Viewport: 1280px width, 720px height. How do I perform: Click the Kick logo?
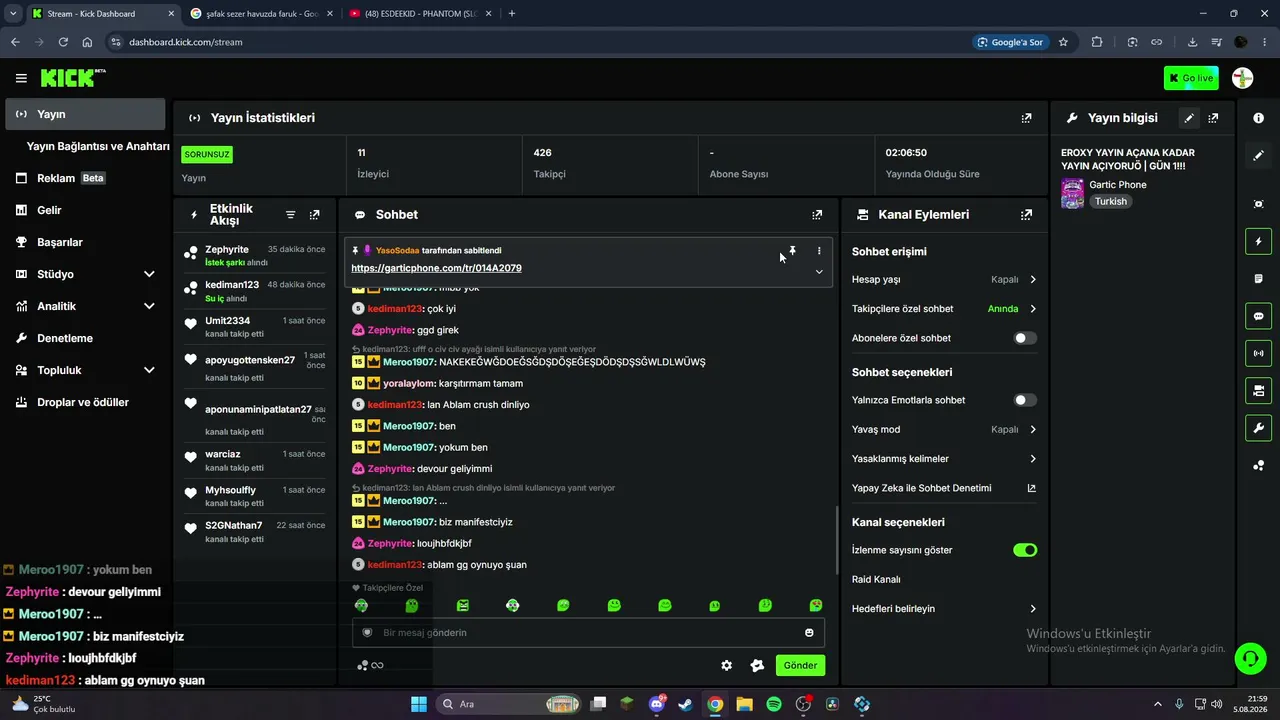click(x=72, y=78)
